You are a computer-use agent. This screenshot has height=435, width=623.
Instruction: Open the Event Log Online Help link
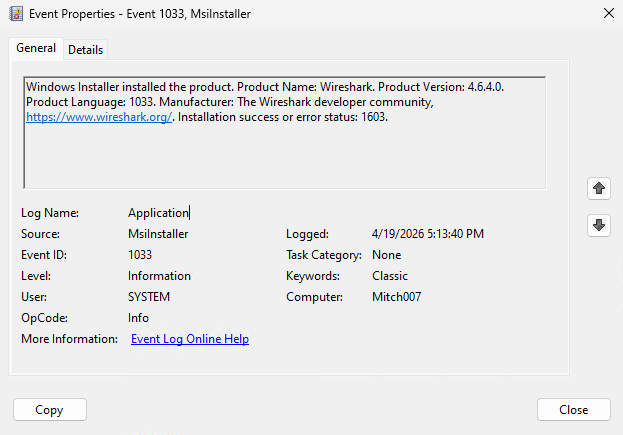pyautogui.click(x=190, y=339)
